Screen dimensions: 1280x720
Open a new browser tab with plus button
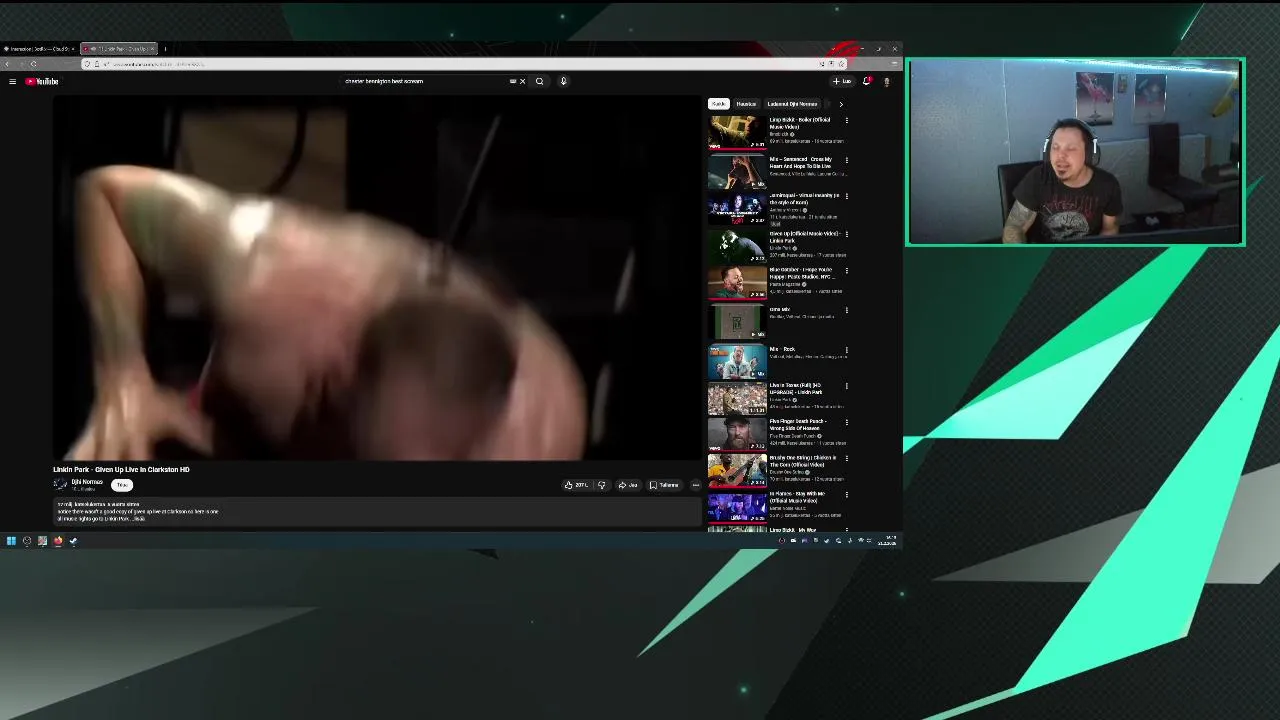165,48
